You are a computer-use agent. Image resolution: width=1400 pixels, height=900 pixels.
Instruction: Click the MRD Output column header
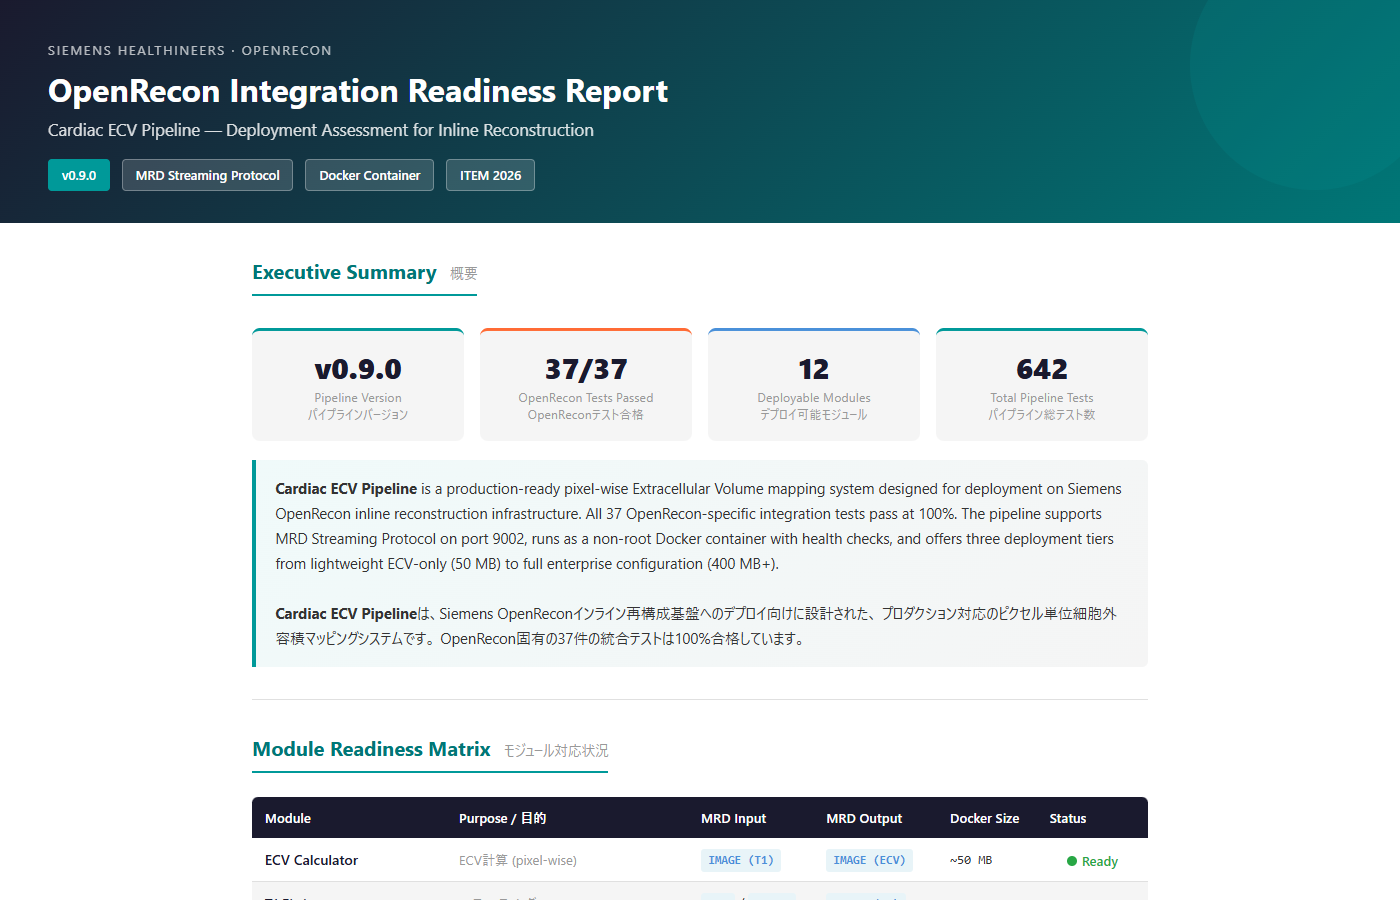click(x=864, y=818)
